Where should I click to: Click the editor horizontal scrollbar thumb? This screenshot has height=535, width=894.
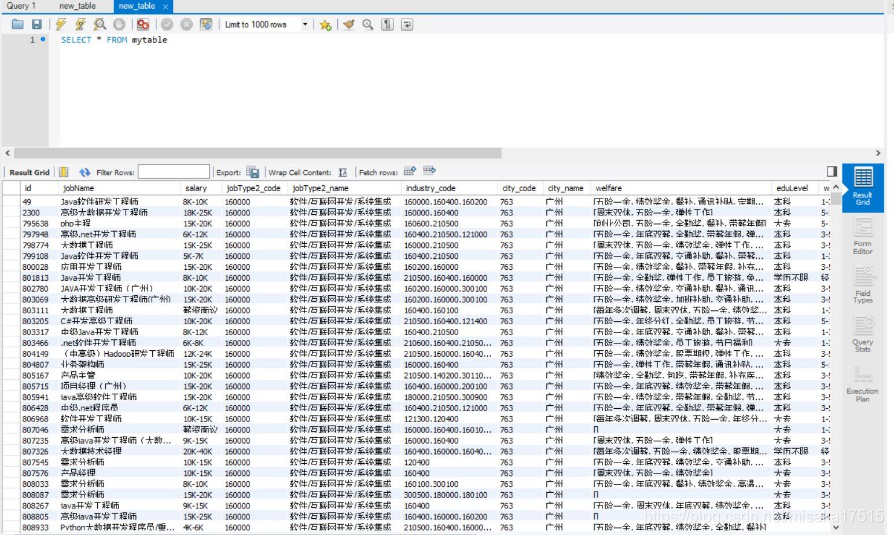pyautogui.click(x=258, y=153)
